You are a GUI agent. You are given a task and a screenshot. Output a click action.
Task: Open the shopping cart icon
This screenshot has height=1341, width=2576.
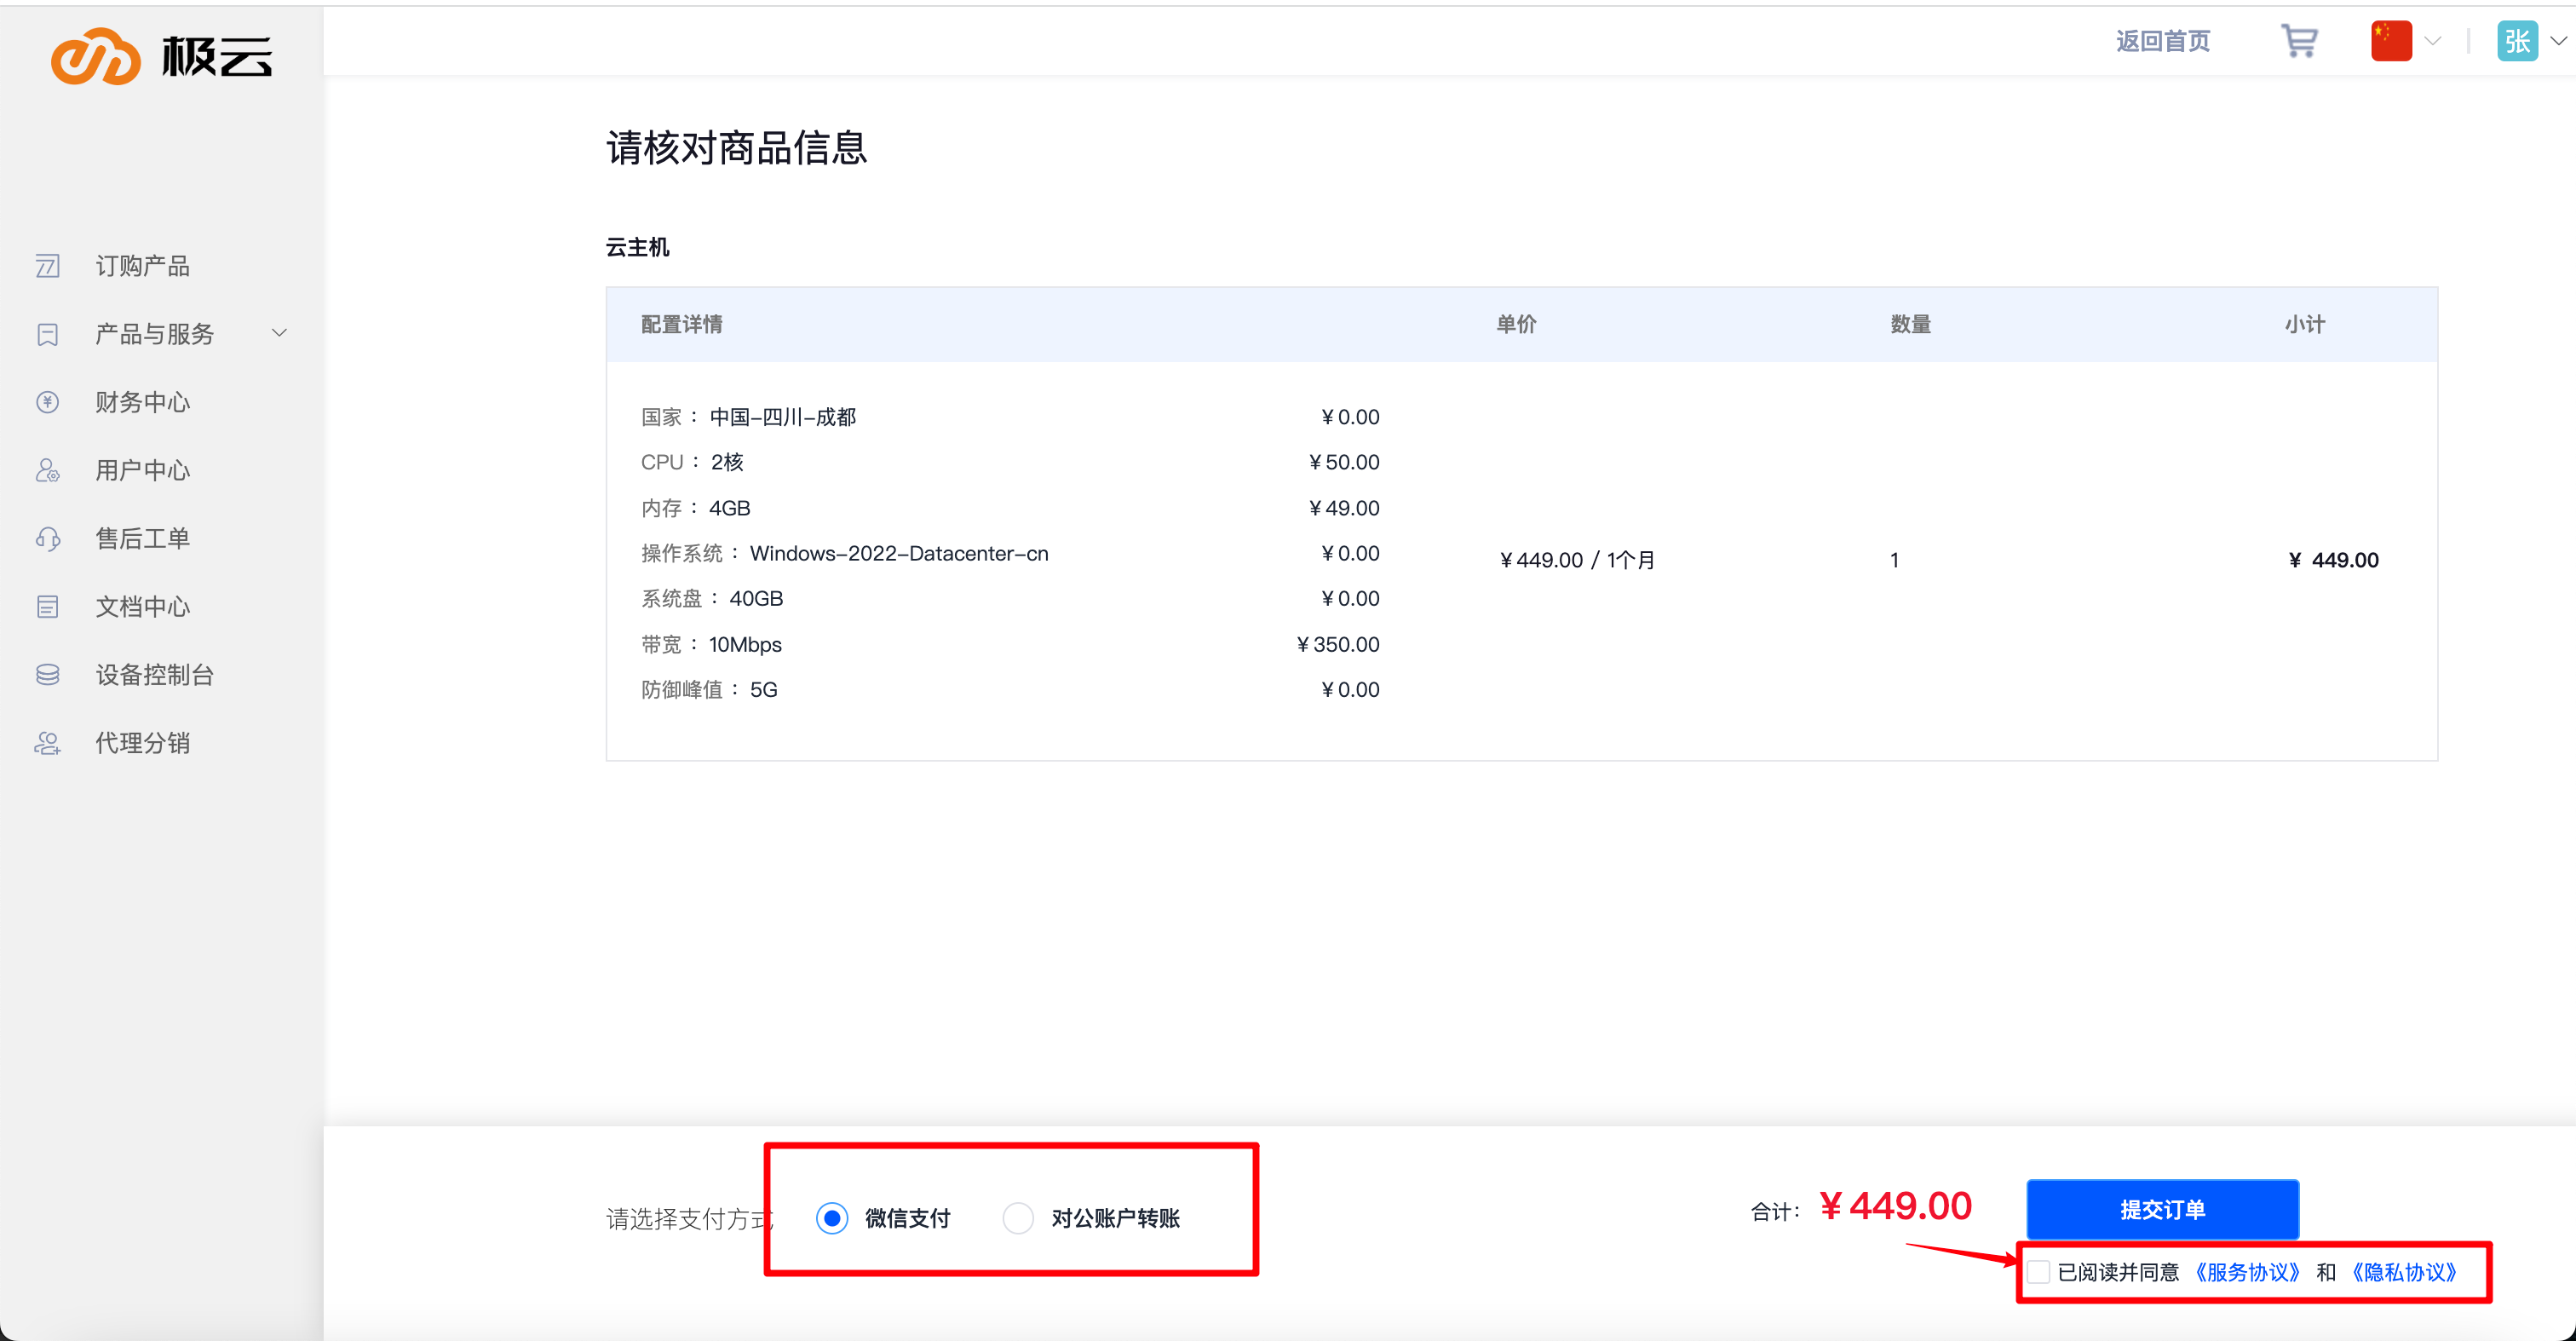(2298, 41)
